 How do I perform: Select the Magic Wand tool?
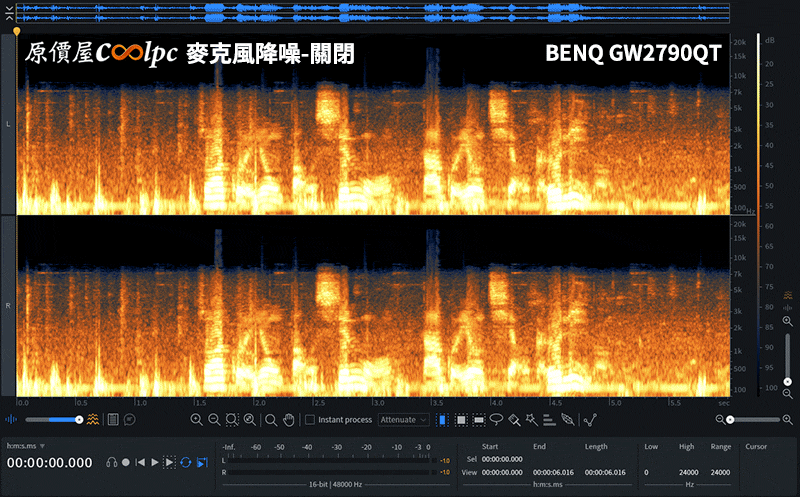(x=532, y=420)
